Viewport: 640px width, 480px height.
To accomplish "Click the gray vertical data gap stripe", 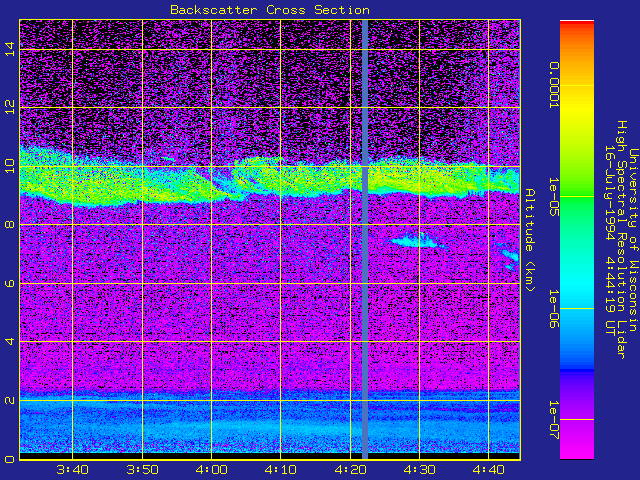I will point(365,240).
